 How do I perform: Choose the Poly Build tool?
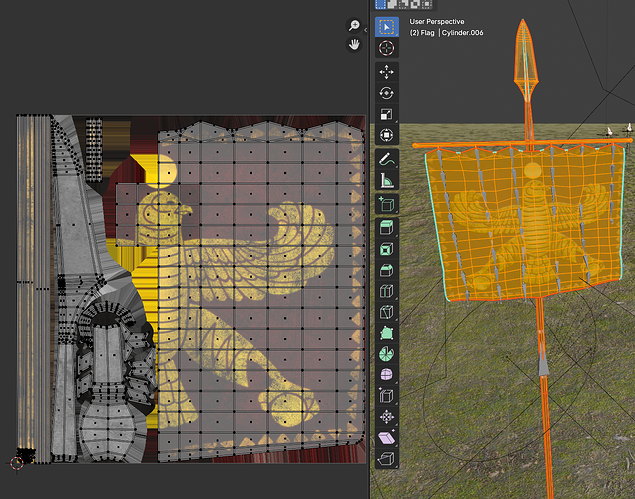[387, 333]
